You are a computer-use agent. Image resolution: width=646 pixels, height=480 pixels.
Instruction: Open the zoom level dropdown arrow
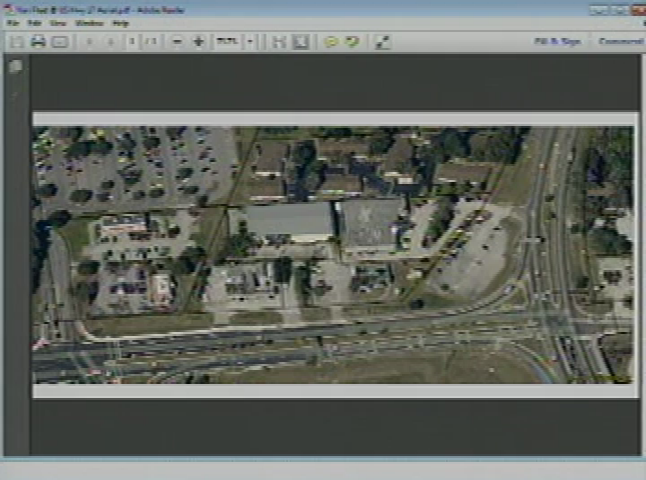pyautogui.click(x=250, y=41)
